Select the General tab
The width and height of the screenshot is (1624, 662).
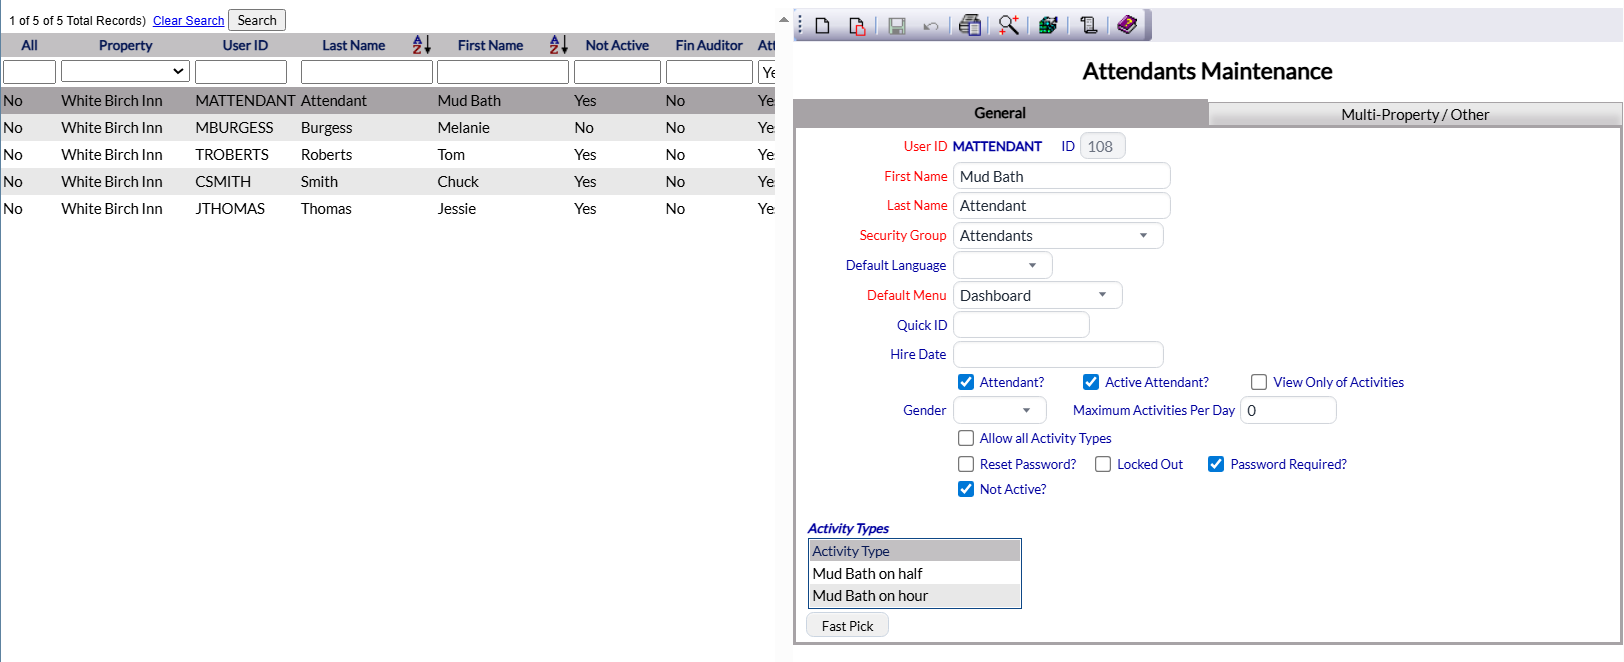(1000, 114)
